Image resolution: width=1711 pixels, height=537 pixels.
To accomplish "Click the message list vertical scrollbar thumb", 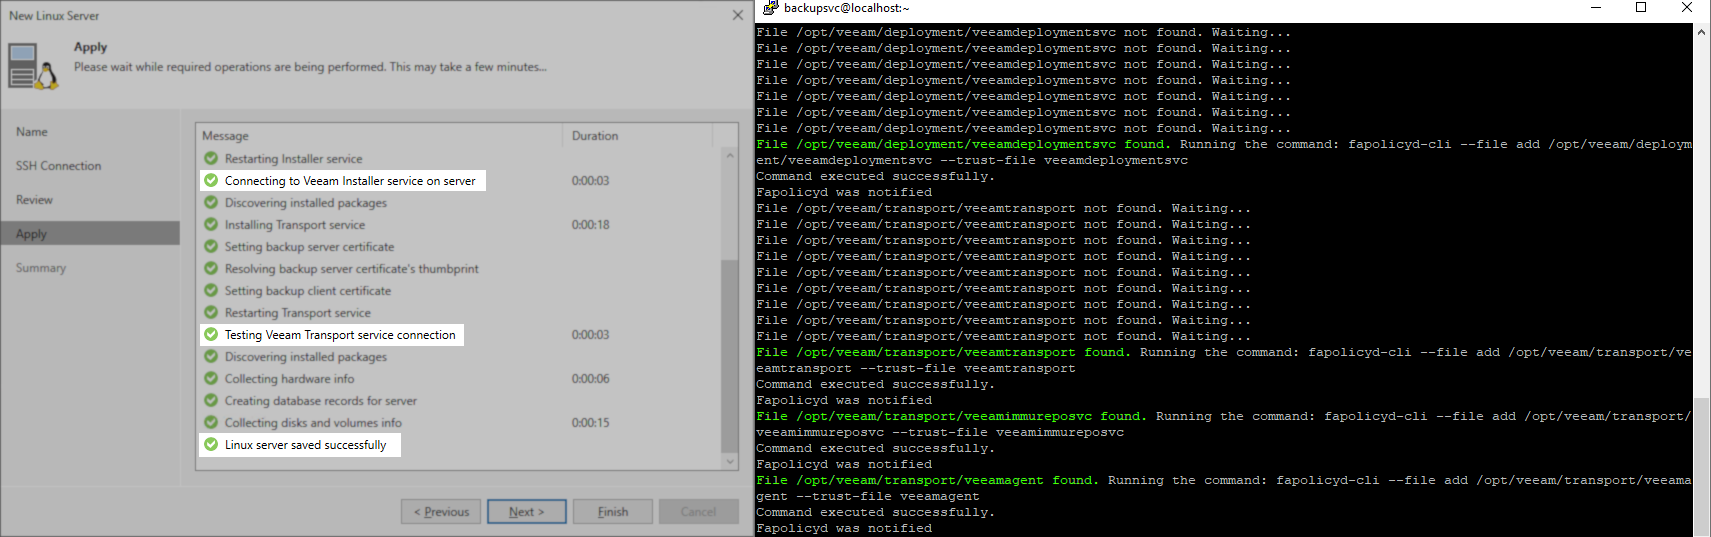I will [729, 355].
